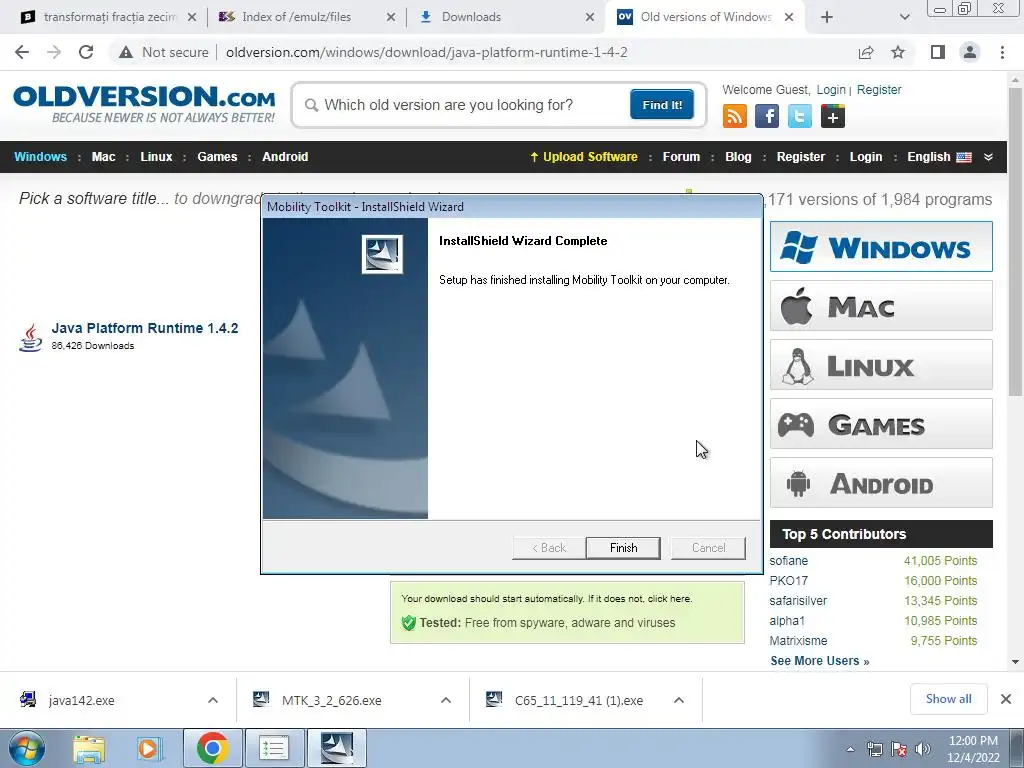The width and height of the screenshot is (1024, 768).
Task: Open the Games nav menu item
Action: [x=217, y=157]
